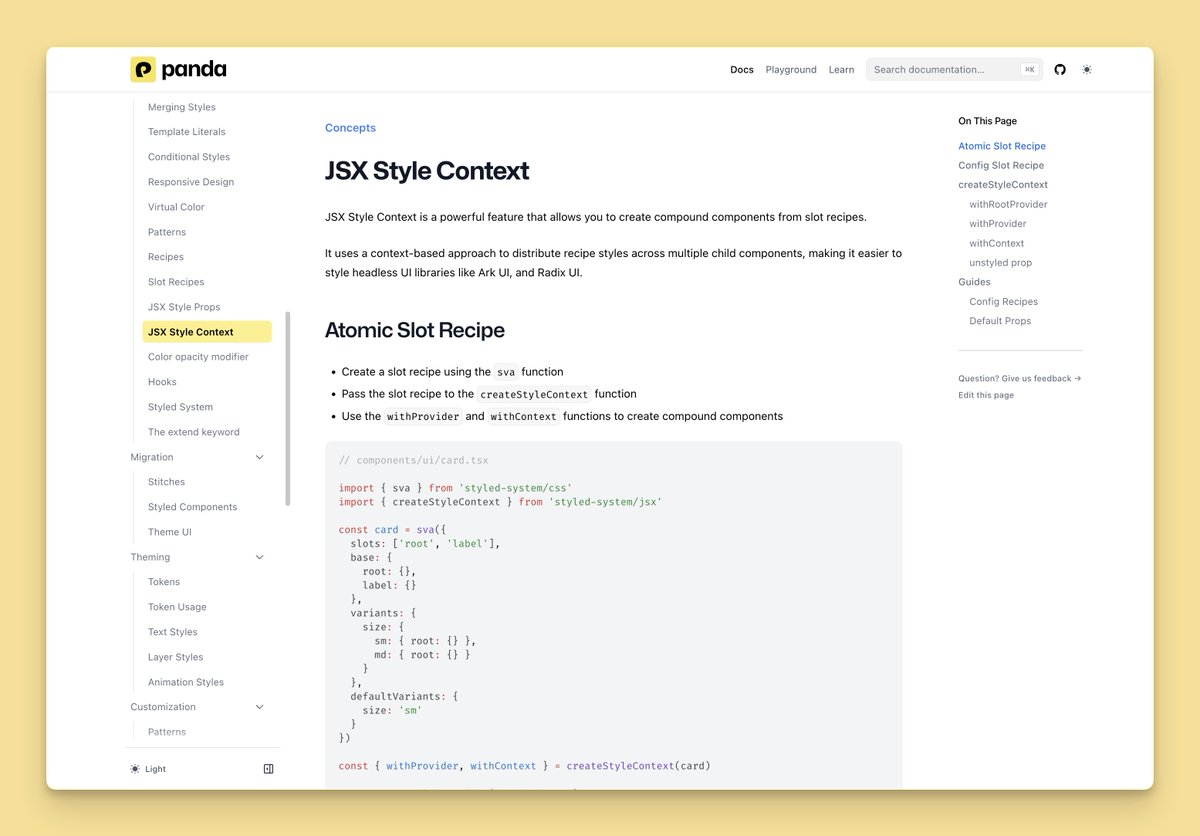The height and width of the screenshot is (836, 1200).
Task: Open Merging Styles in sidebar
Action: click(x=182, y=107)
